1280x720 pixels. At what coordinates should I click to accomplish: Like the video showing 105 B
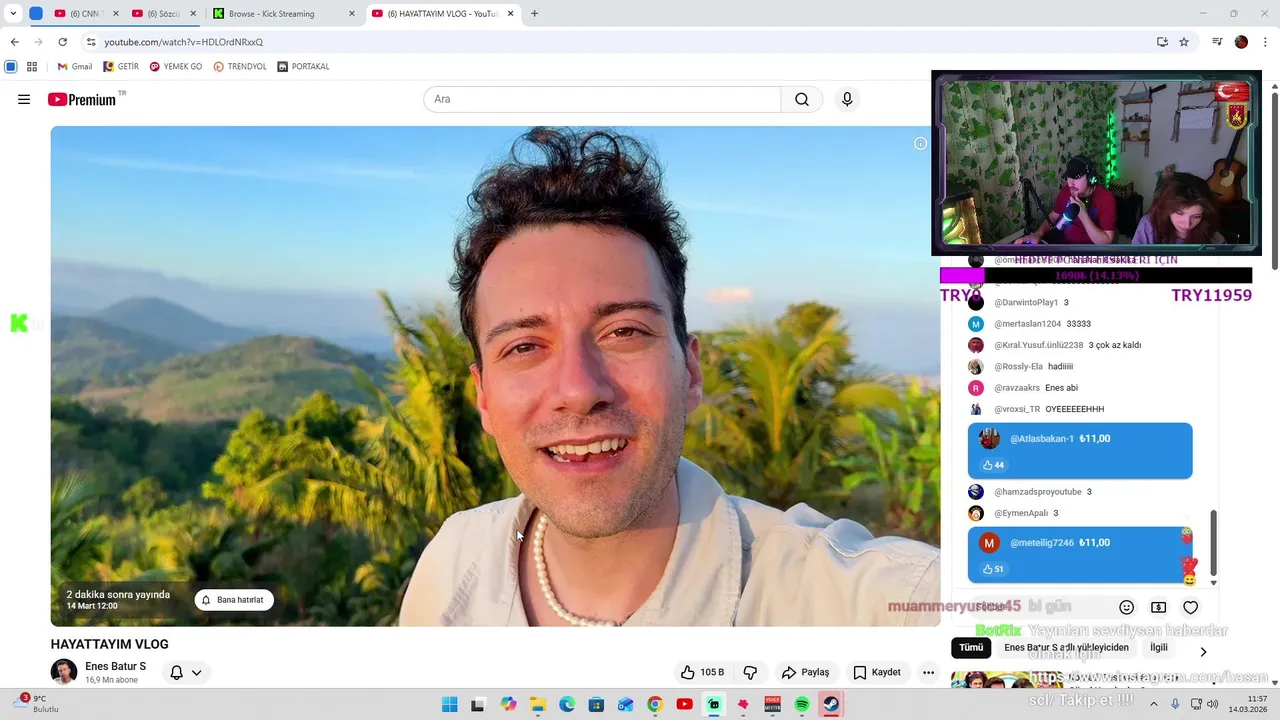702,672
